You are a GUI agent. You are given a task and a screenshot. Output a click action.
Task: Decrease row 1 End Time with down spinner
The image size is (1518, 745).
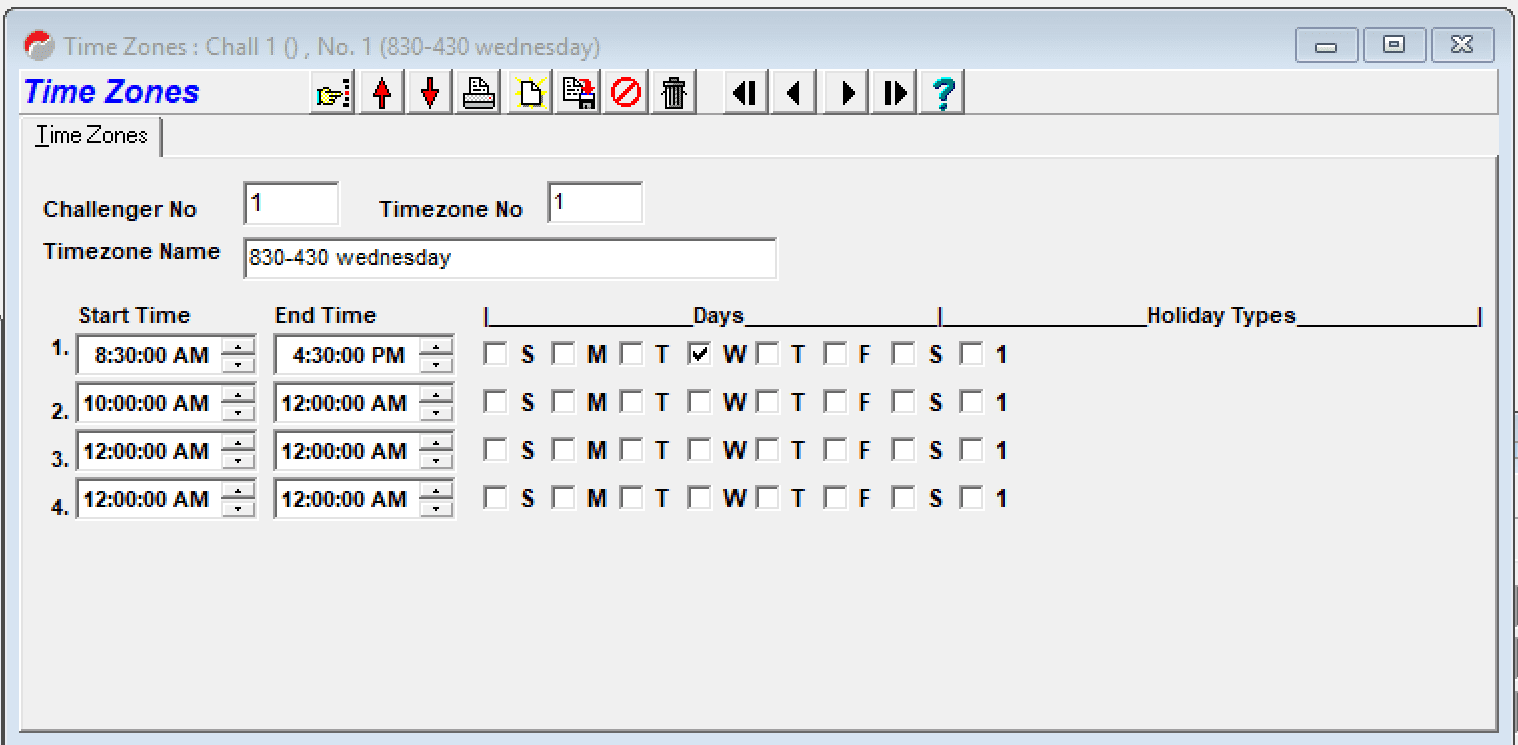click(x=436, y=363)
